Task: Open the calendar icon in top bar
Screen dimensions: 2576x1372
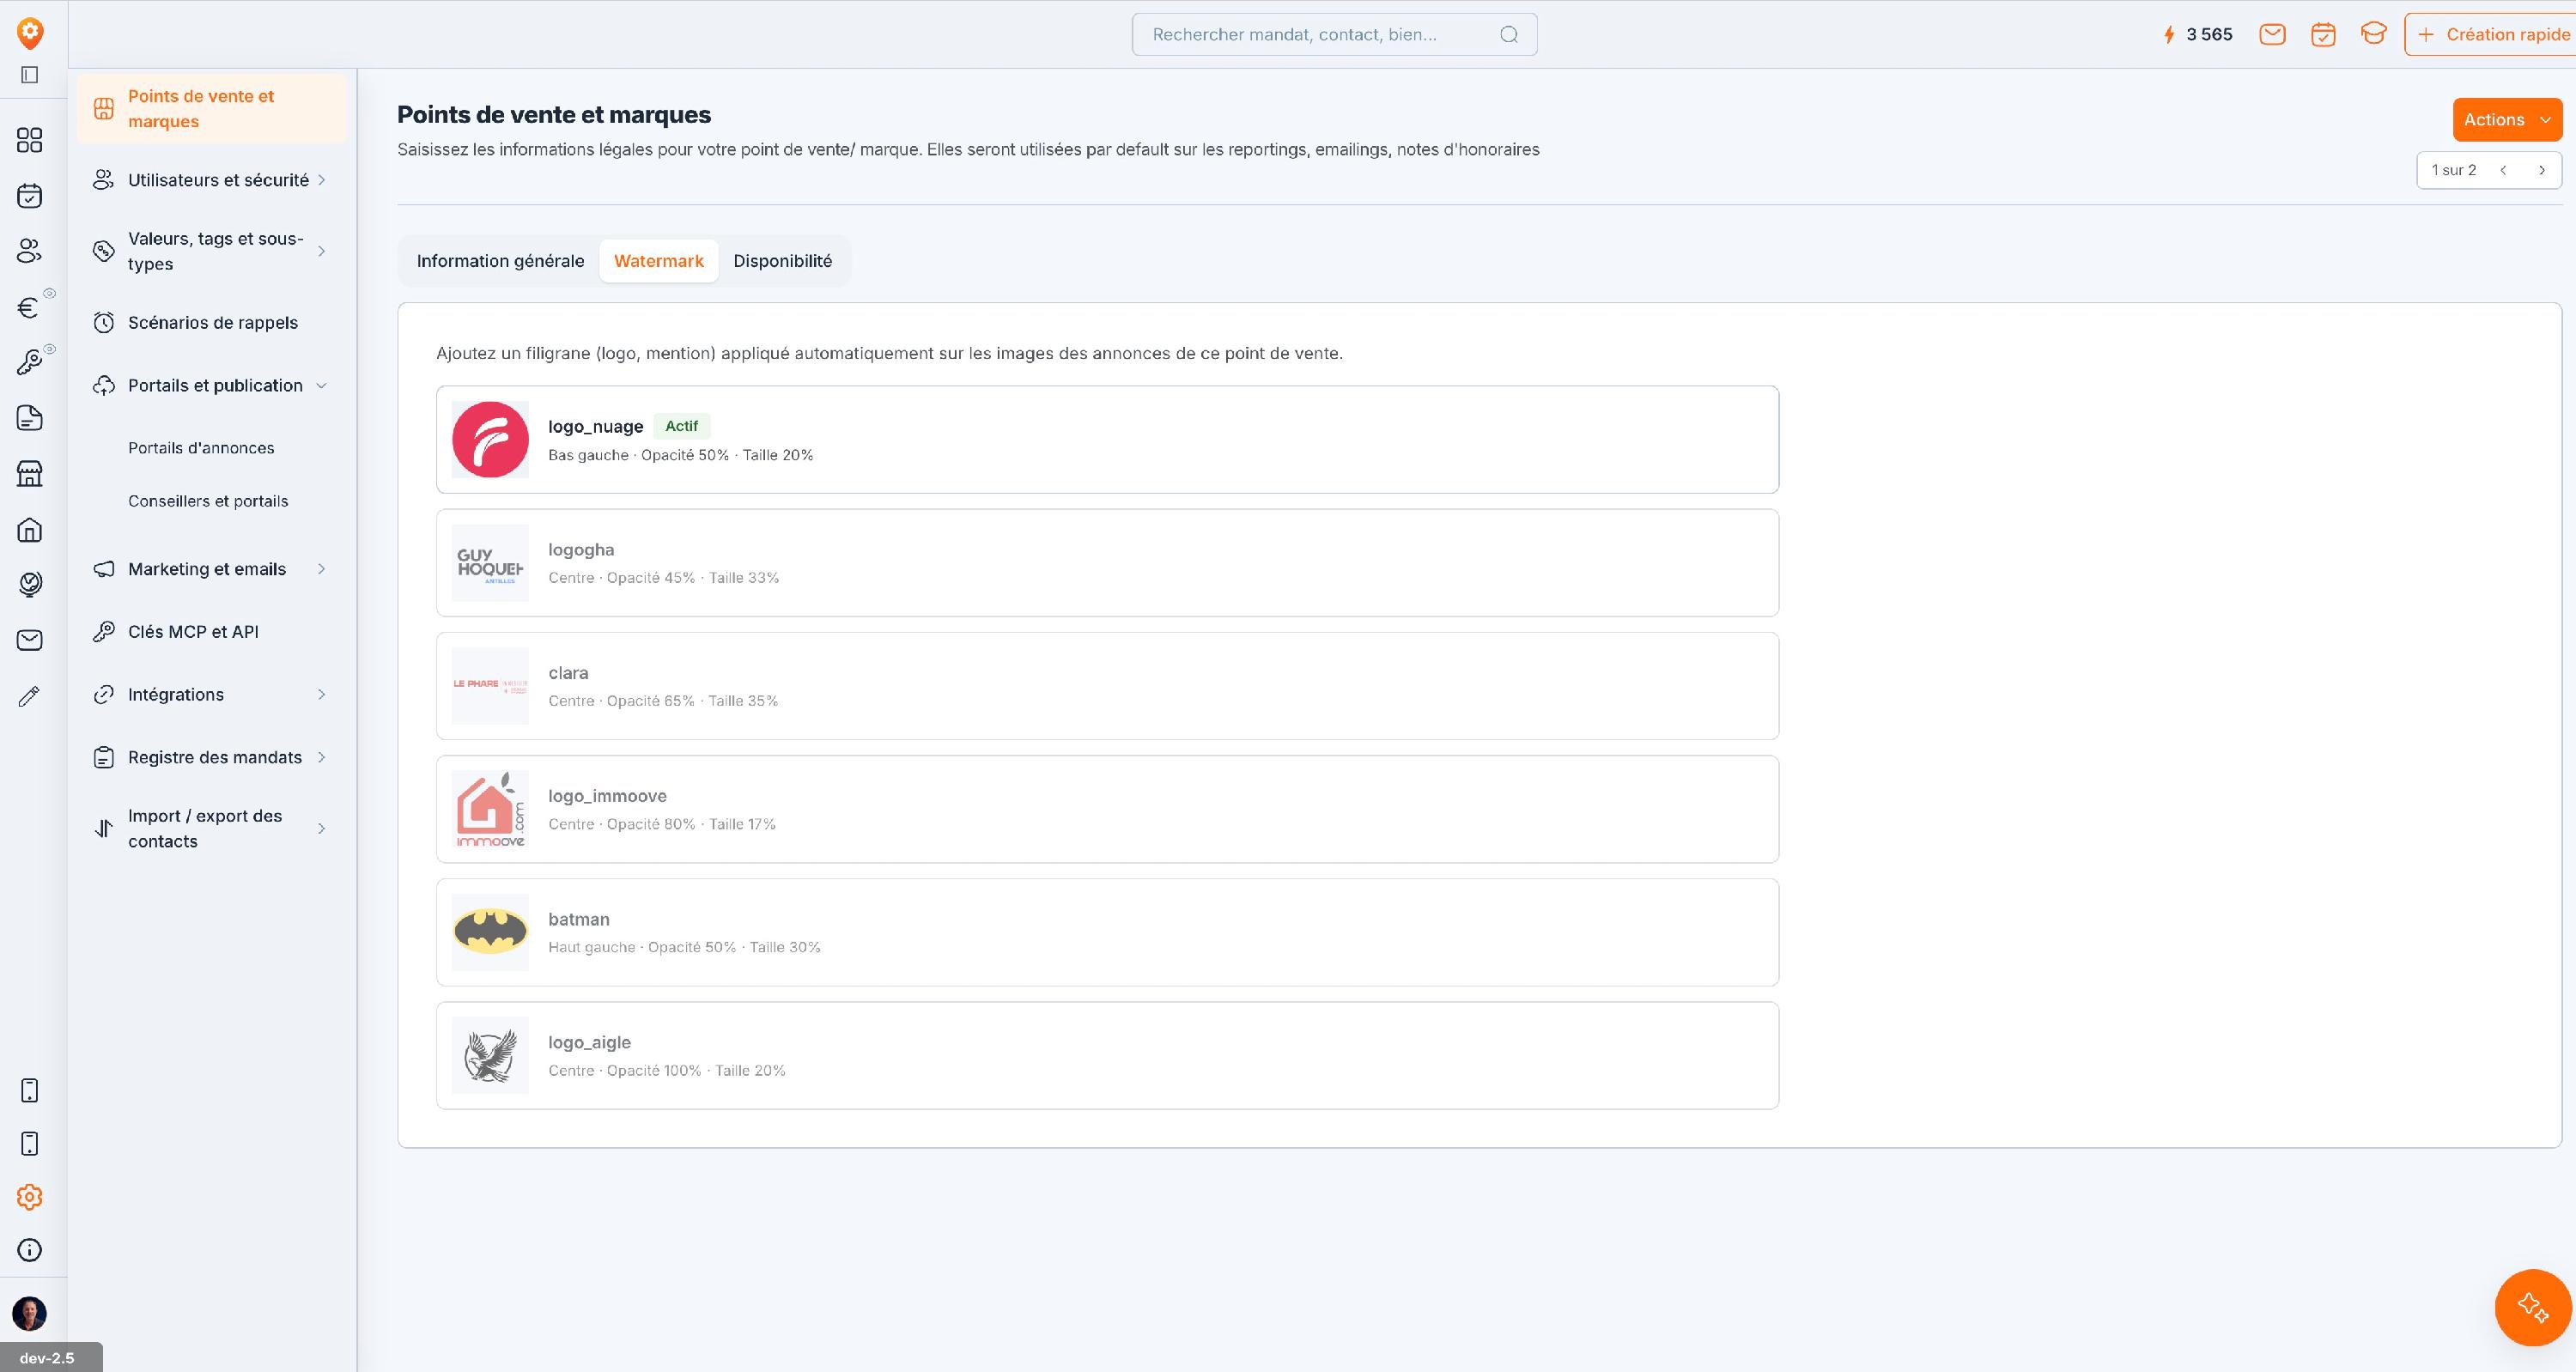Action: 2323,35
